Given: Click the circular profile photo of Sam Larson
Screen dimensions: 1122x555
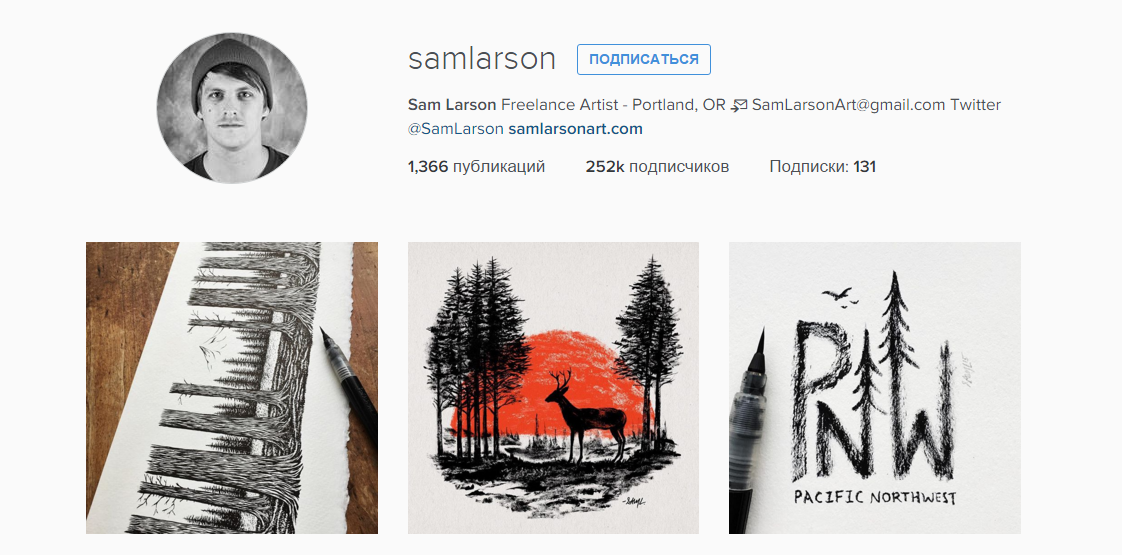Looking at the screenshot, I should coord(232,108).
